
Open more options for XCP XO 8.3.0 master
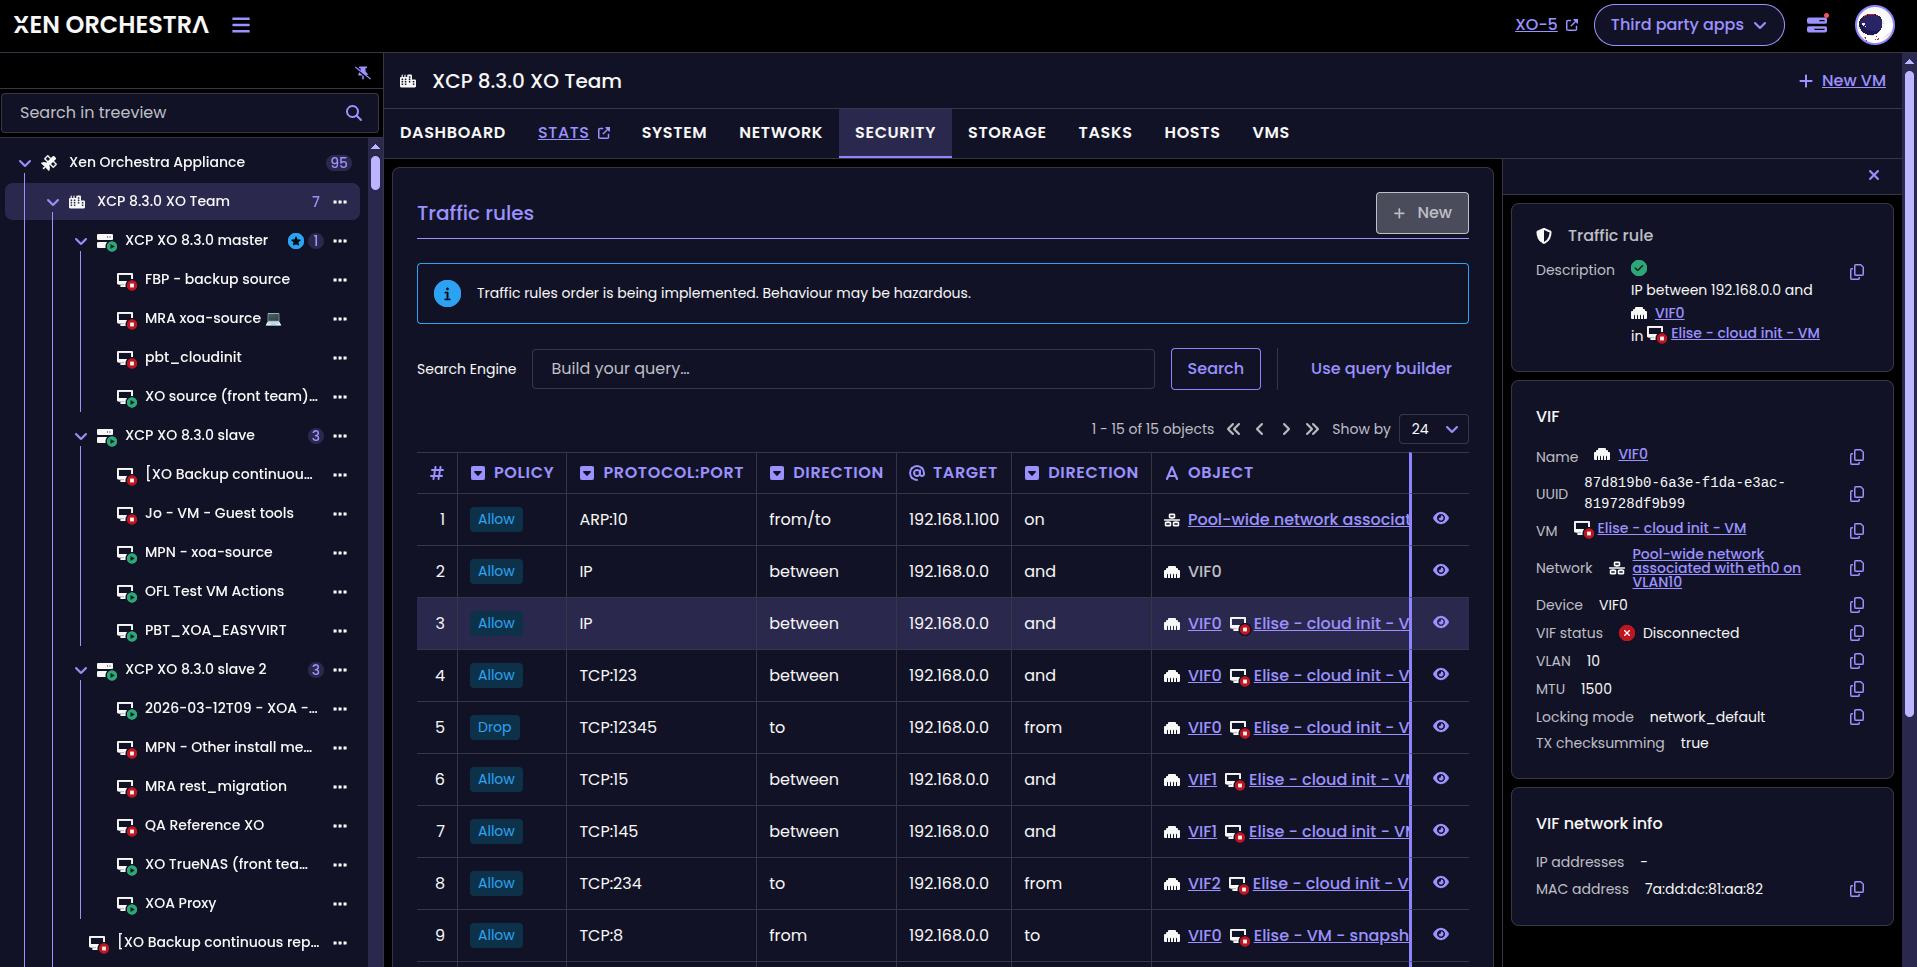tap(340, 241)
